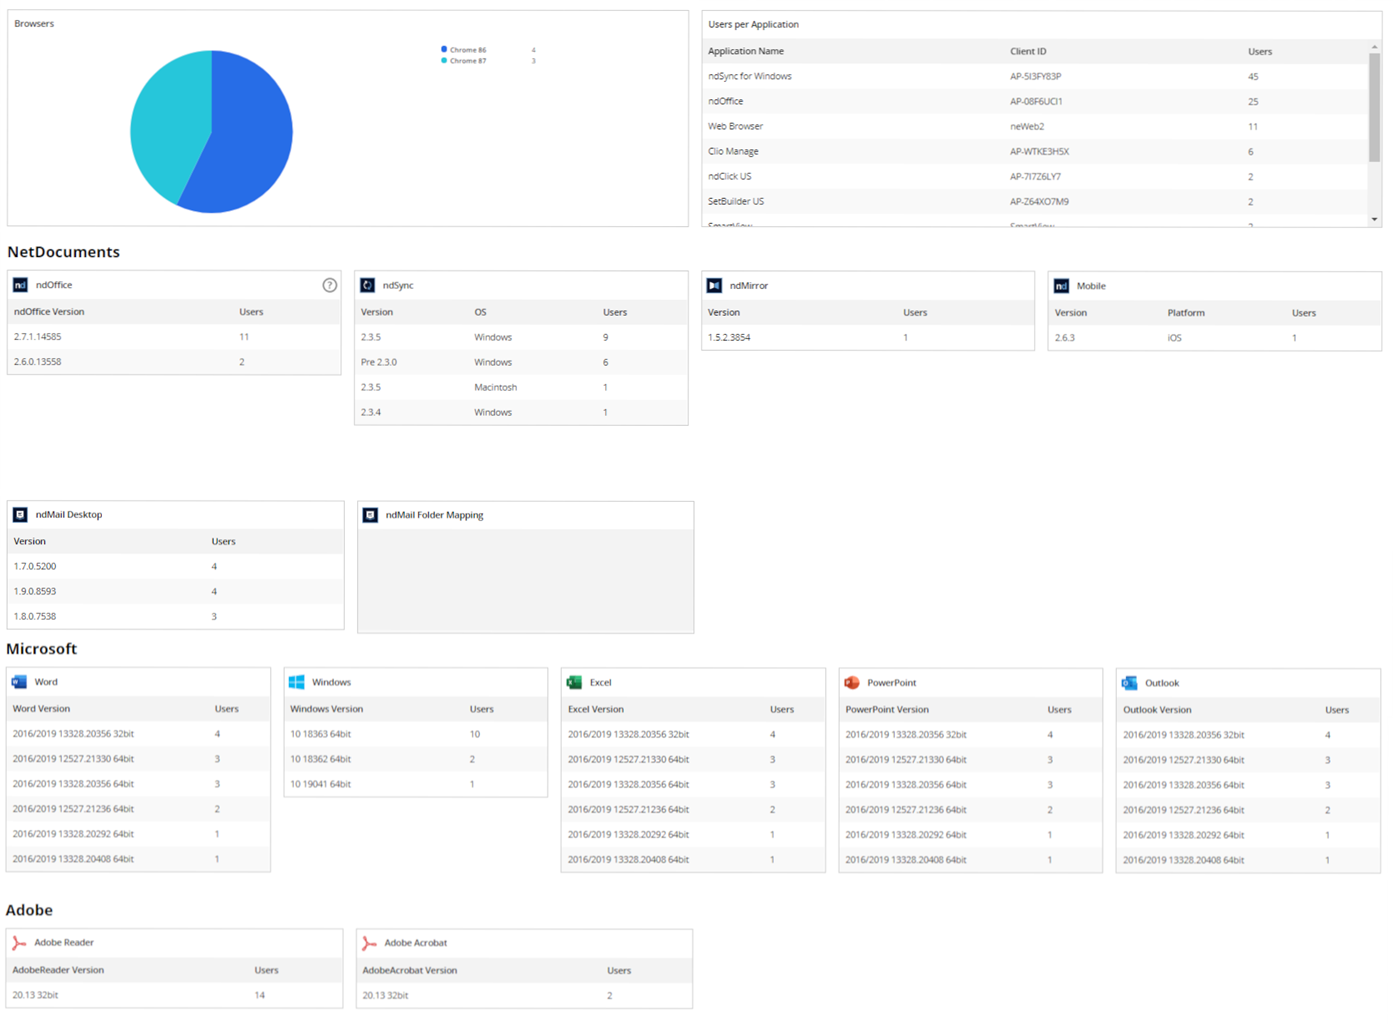Viewport: 1393px width, 1024px height.
Task: Select the ndSync application icon
Action: click(x=367, y=285)
